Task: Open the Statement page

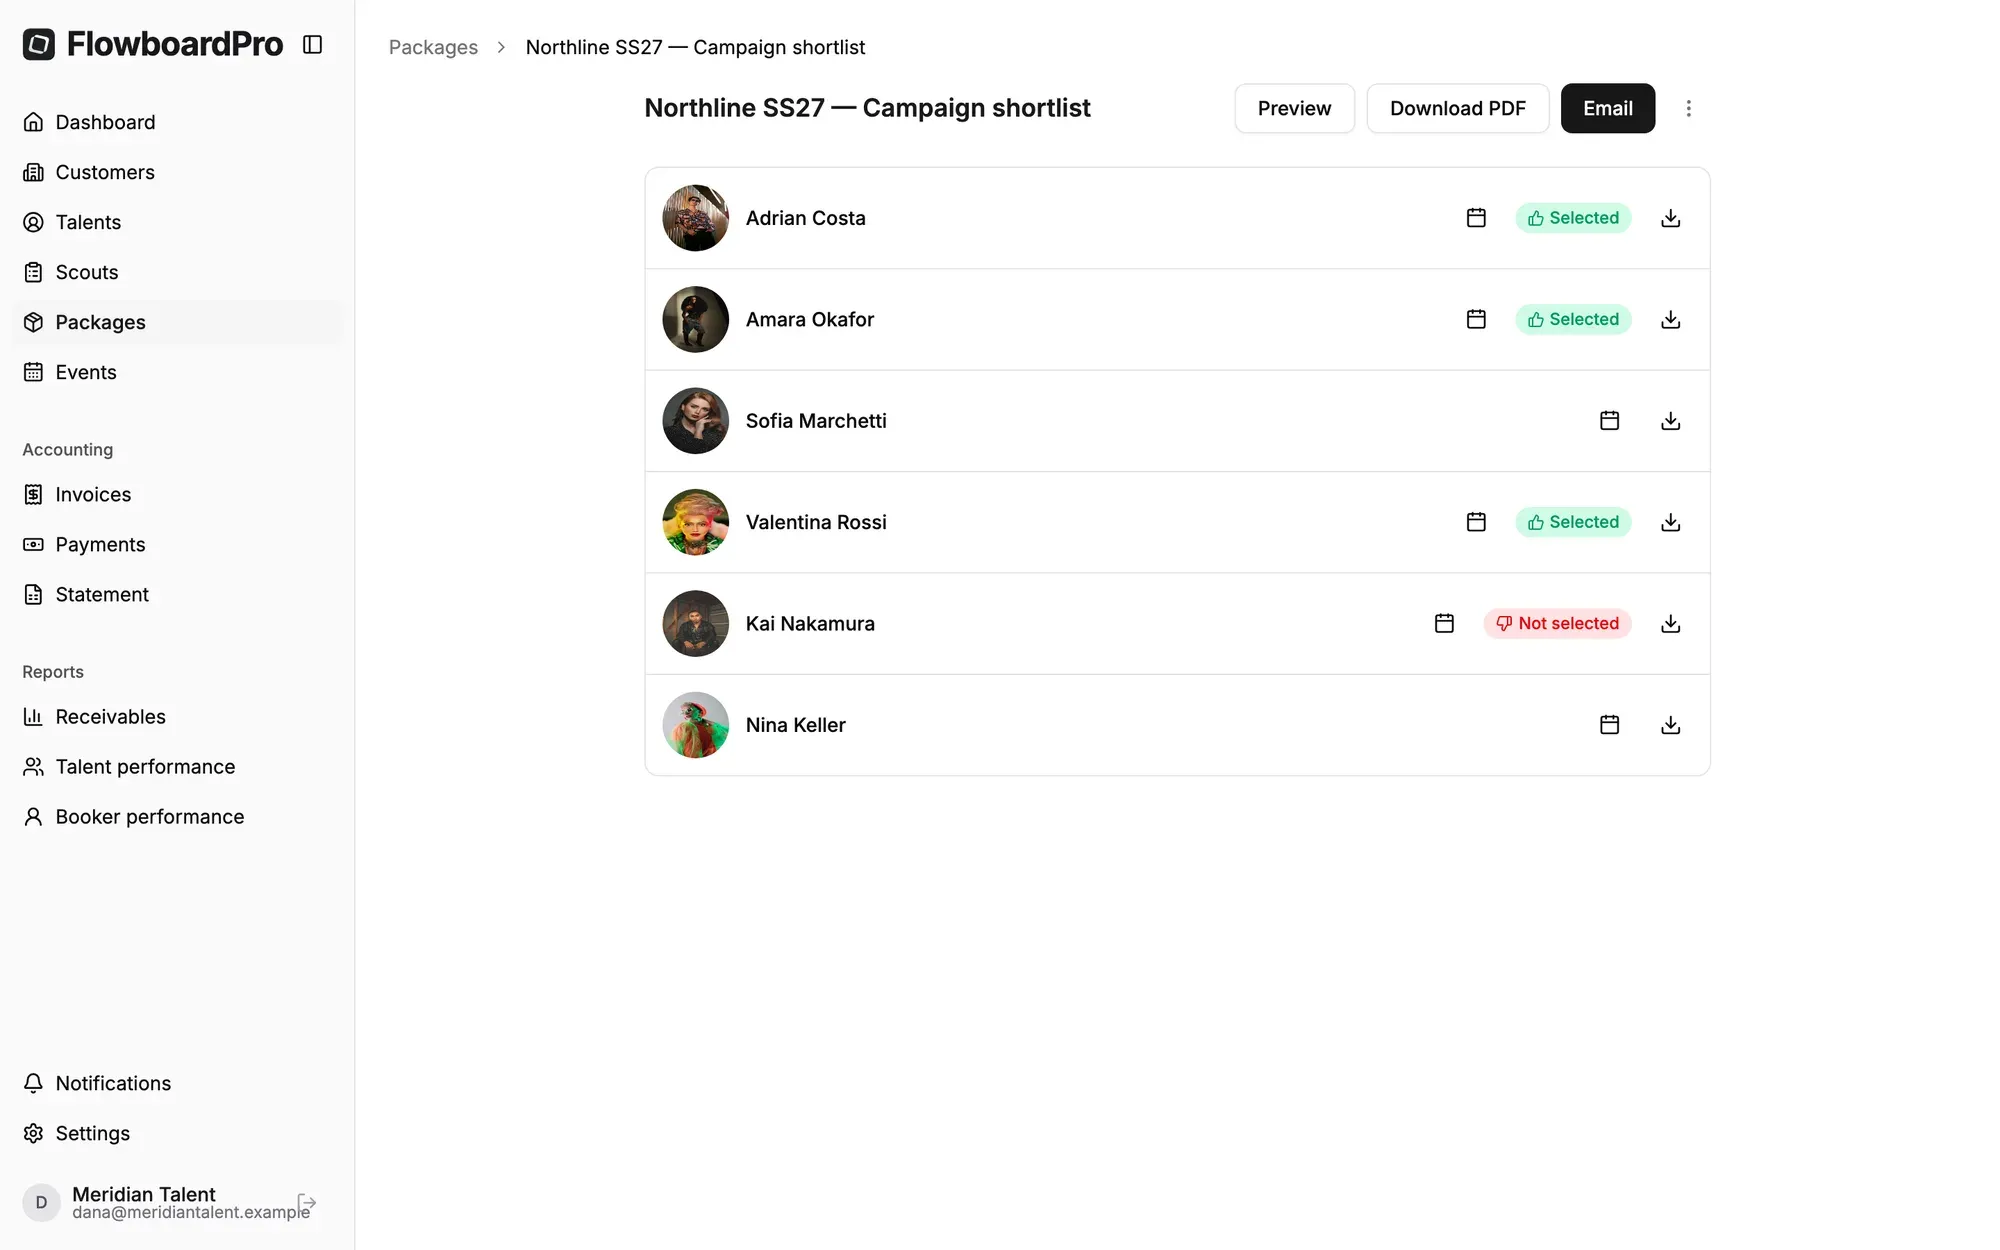Action: click(x=177, y=594)
